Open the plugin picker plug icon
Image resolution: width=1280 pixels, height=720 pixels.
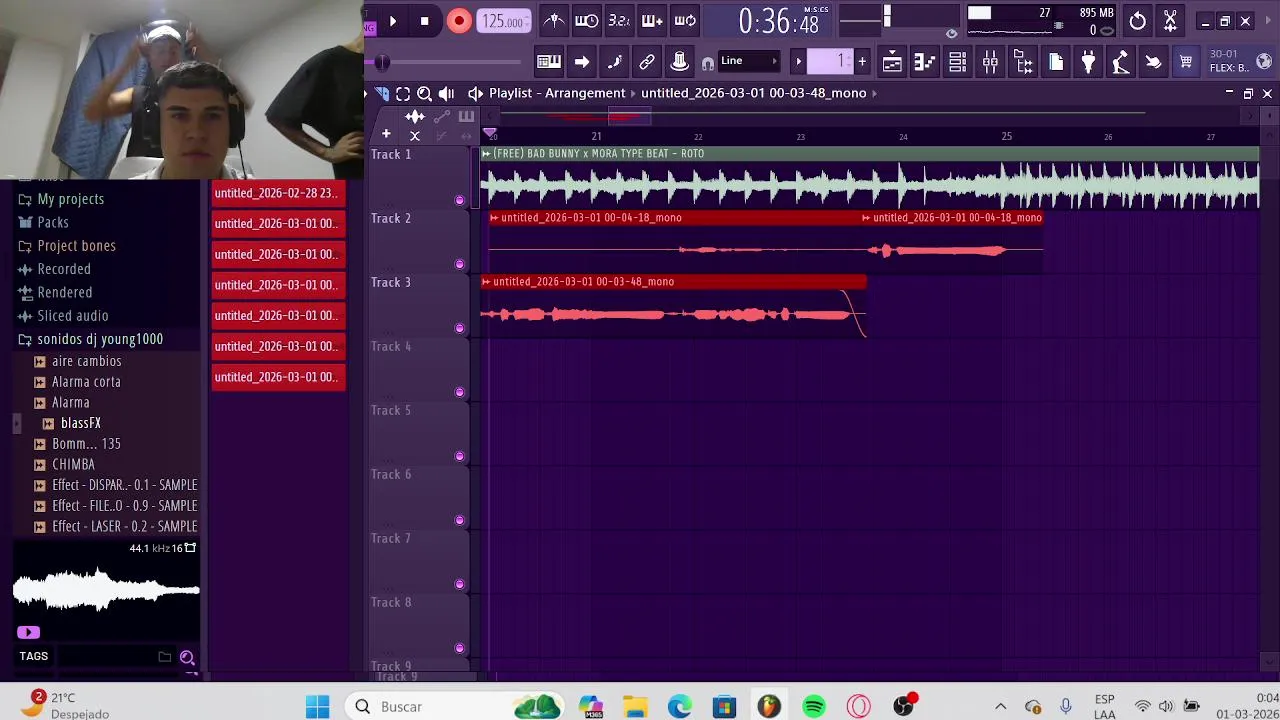pyautogui.click(x=1088, y=62)
